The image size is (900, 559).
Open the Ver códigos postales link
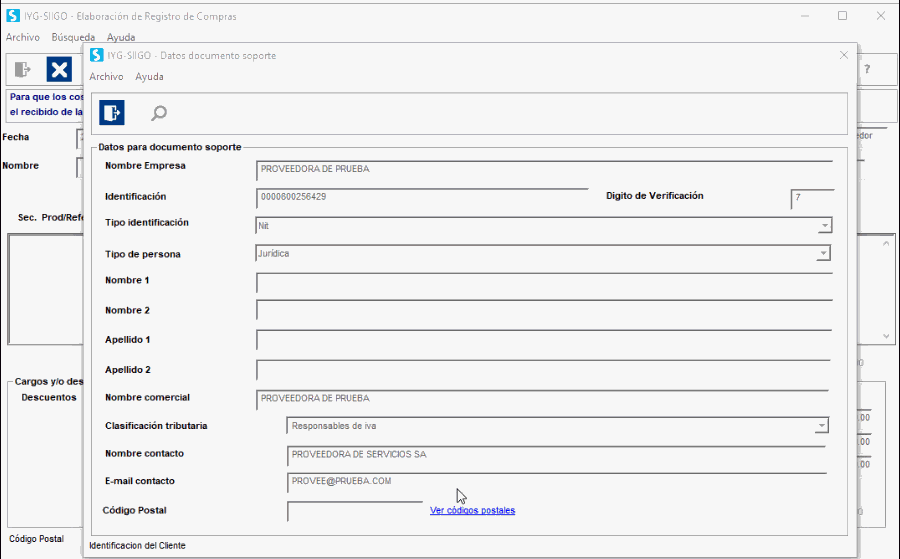pos(472,510)
